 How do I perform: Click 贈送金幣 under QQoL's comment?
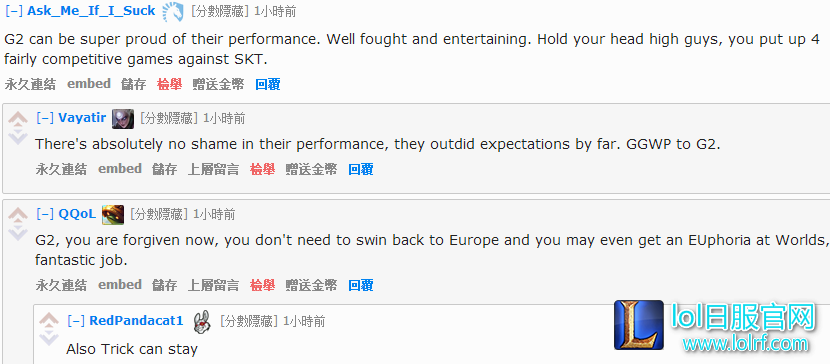[311, 286]
